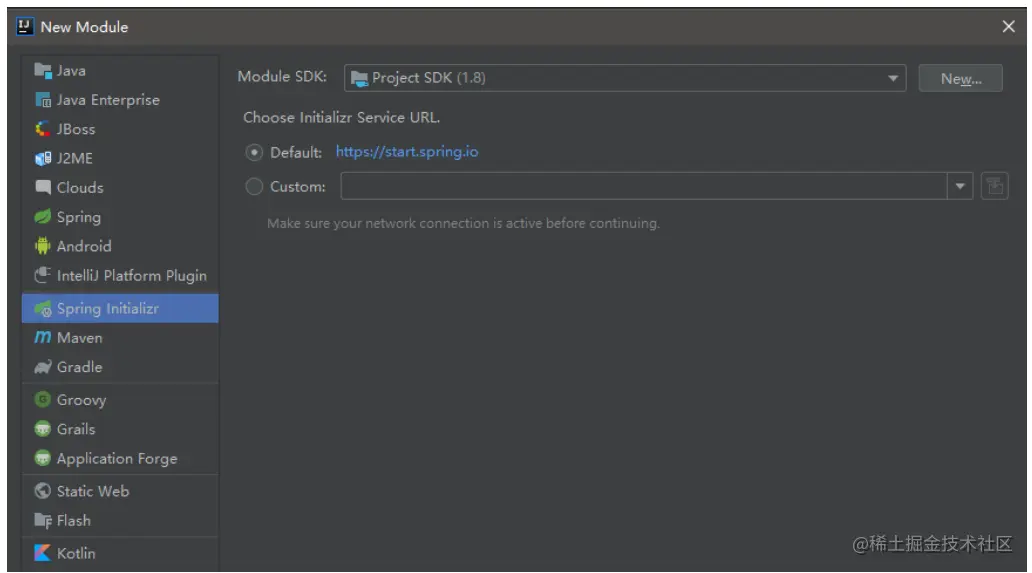Select the Static Web entry

pyautogui.click(x=120, y=491)
